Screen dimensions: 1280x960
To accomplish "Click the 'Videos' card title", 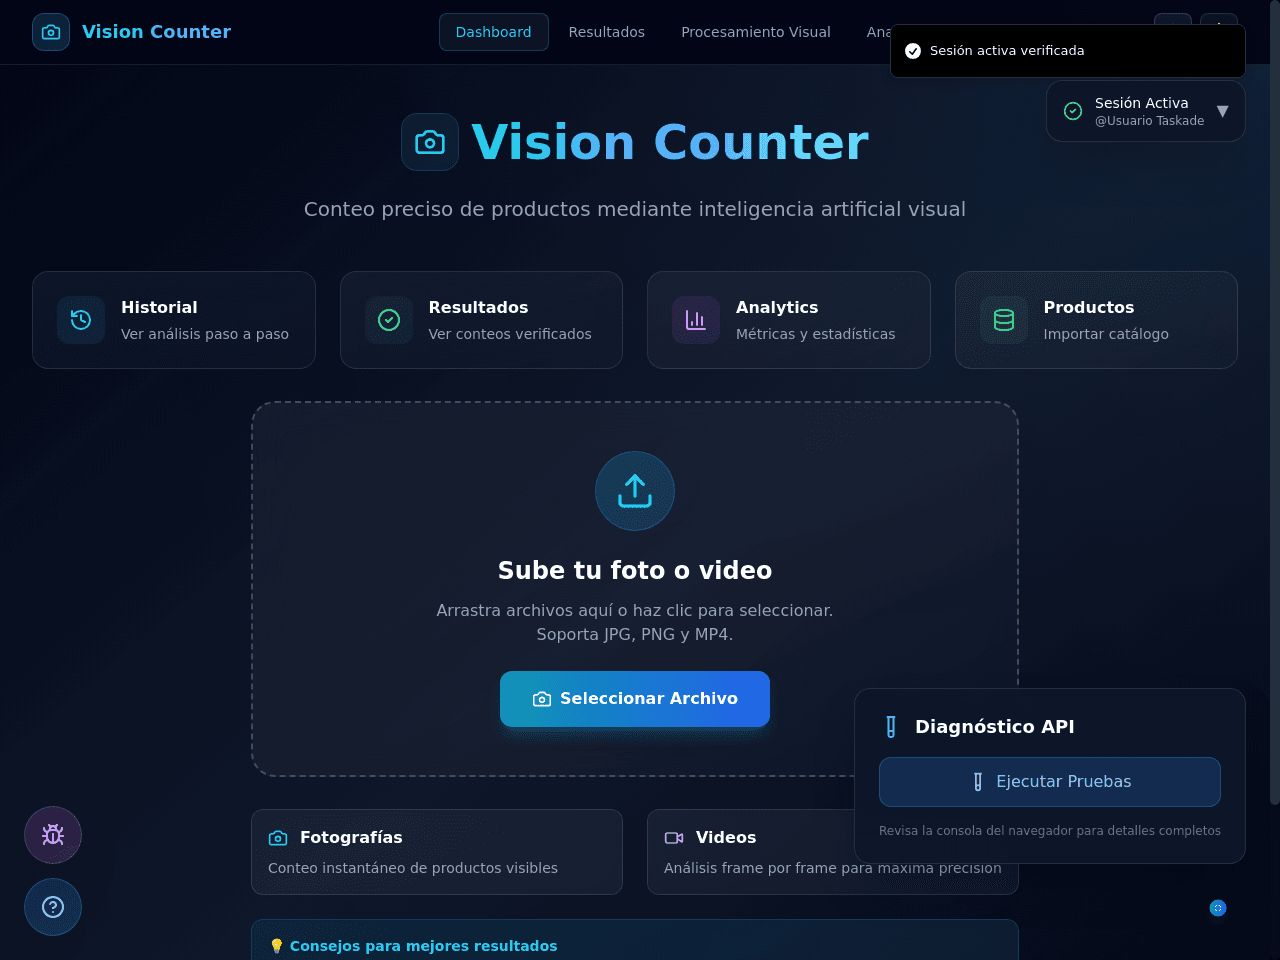I will (x=726, y=838).
